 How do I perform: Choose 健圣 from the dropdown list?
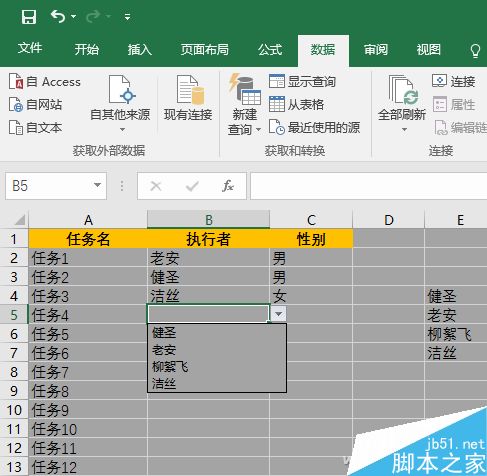point(217,333)
